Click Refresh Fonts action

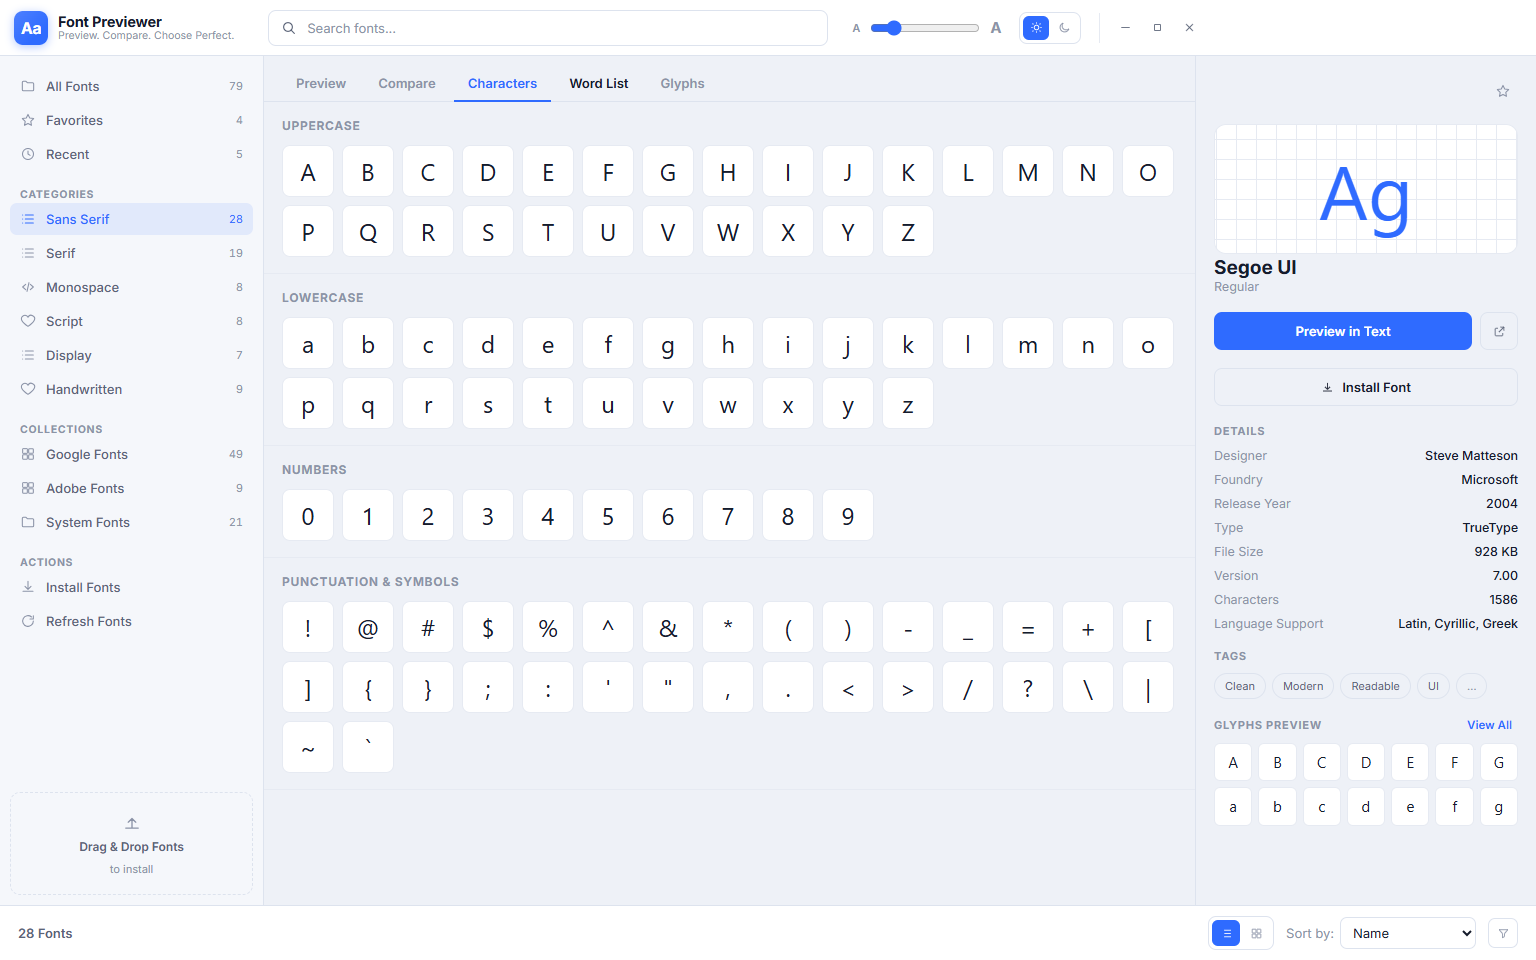click(x=131, y=621)
